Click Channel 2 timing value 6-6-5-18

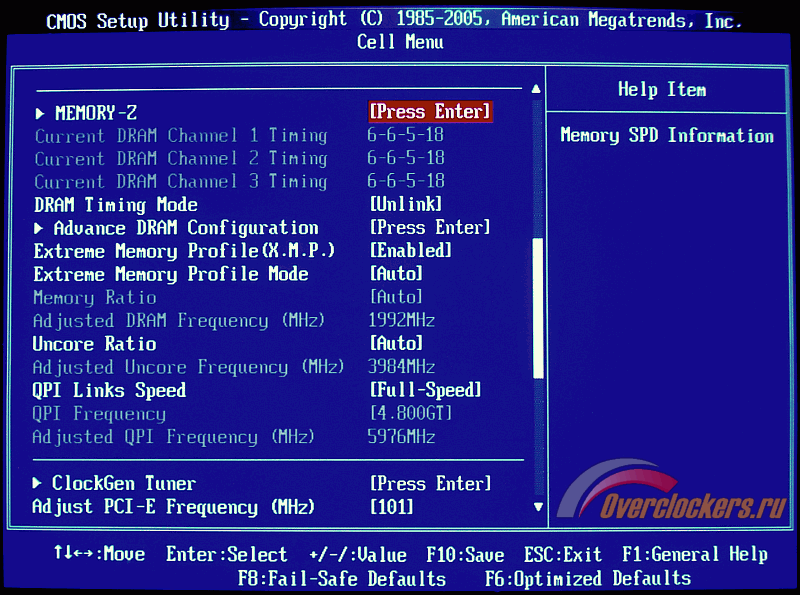coord(406,158)
